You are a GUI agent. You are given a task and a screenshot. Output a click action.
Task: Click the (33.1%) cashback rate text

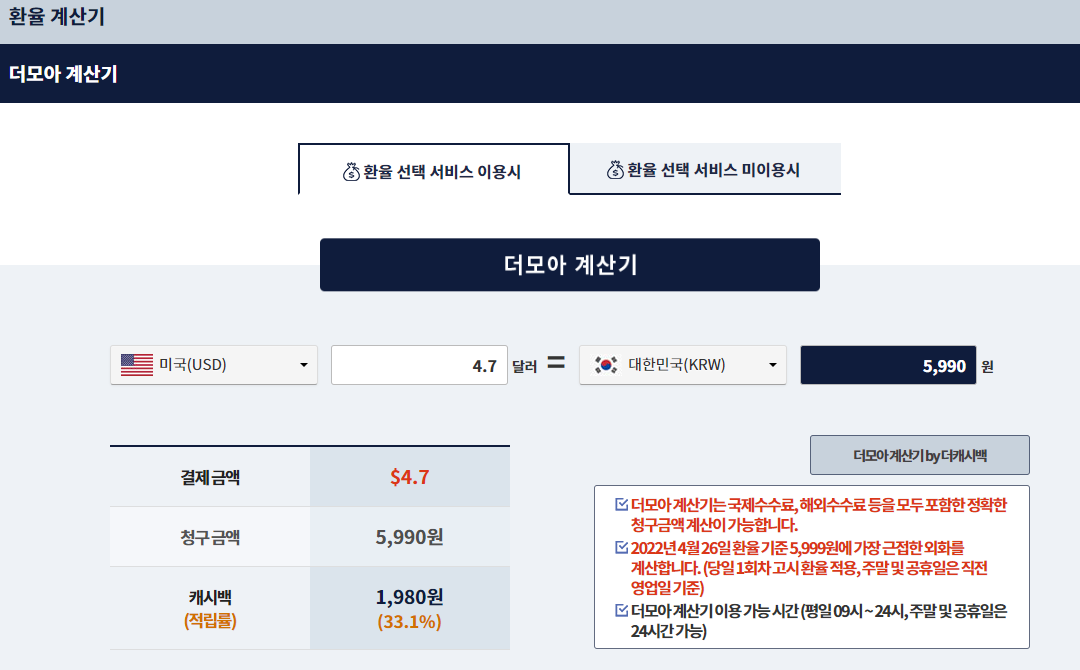coord(410,622)
